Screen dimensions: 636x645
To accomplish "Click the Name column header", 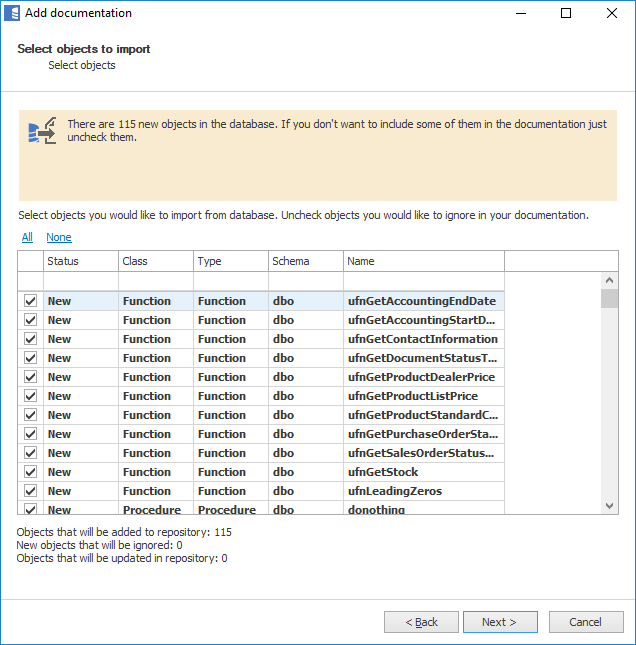I will (423, 261).
